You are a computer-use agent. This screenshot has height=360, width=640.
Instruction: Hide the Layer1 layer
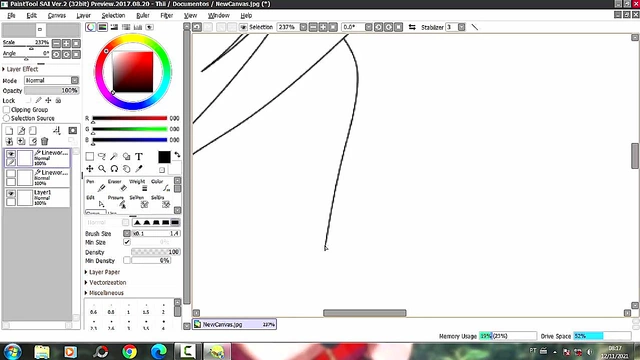point(11,193)
